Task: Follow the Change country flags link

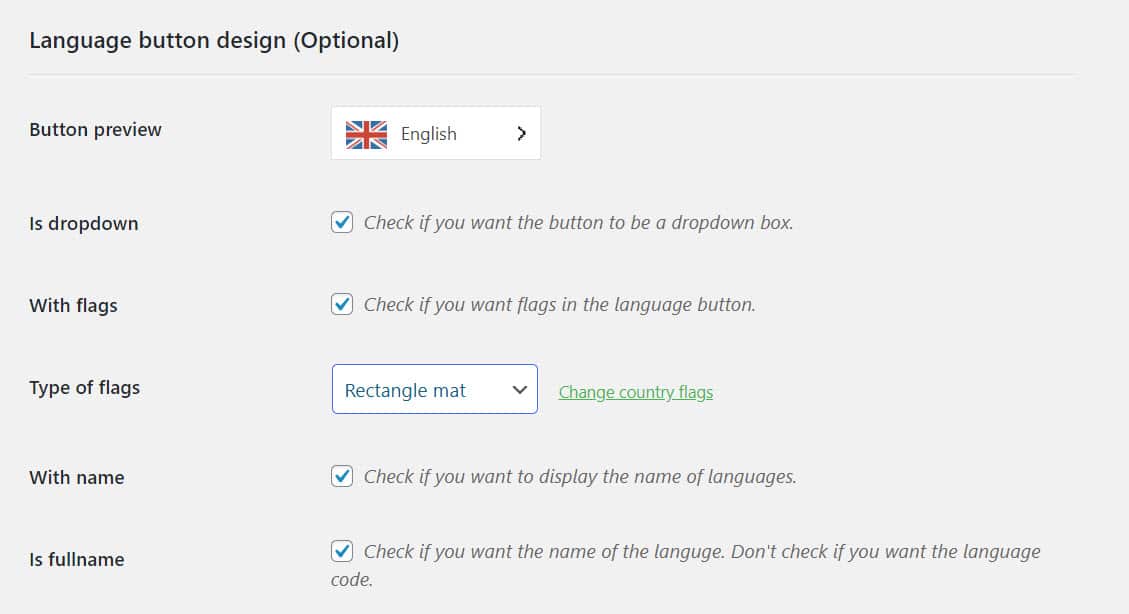Action: pyautogui.click(x=635, y=392)
